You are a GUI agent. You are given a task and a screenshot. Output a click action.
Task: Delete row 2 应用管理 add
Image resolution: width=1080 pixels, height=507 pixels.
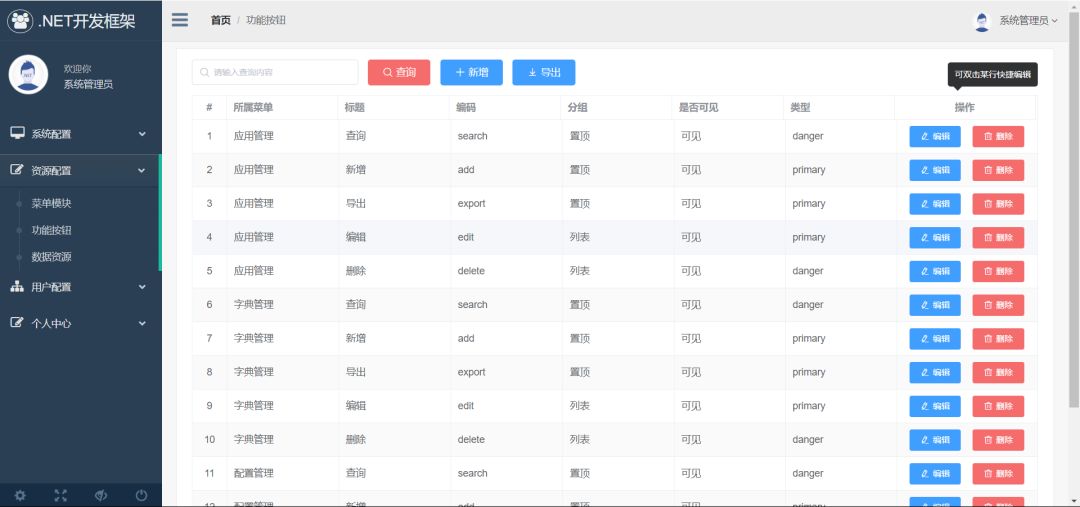coord(998,170)
